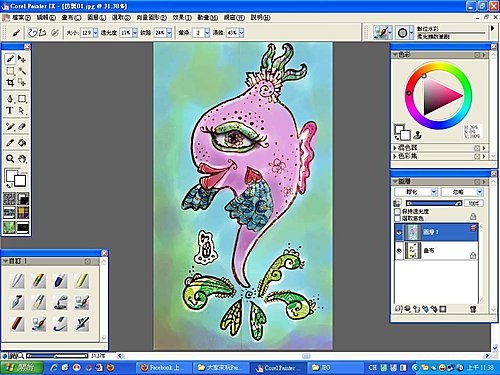Click the blue marker in custom palette
The height and width of the screenshot is (375, 500).
[x=60, y=281]
